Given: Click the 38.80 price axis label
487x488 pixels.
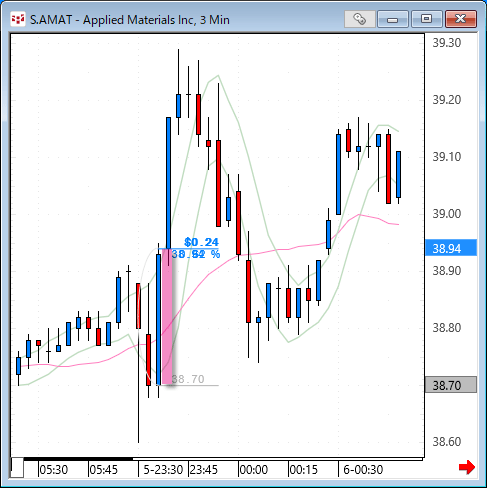Looking at the screenshot, I should 447,328.
